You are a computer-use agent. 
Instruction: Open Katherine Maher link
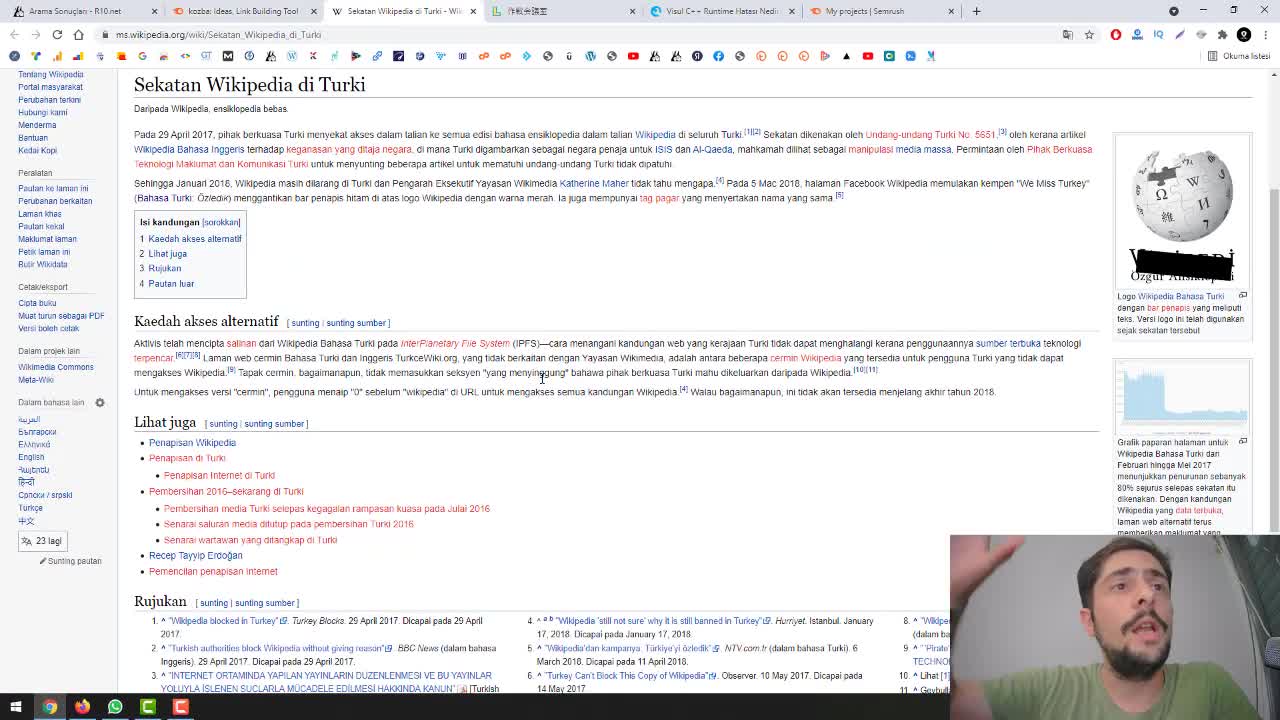(594, 183)
